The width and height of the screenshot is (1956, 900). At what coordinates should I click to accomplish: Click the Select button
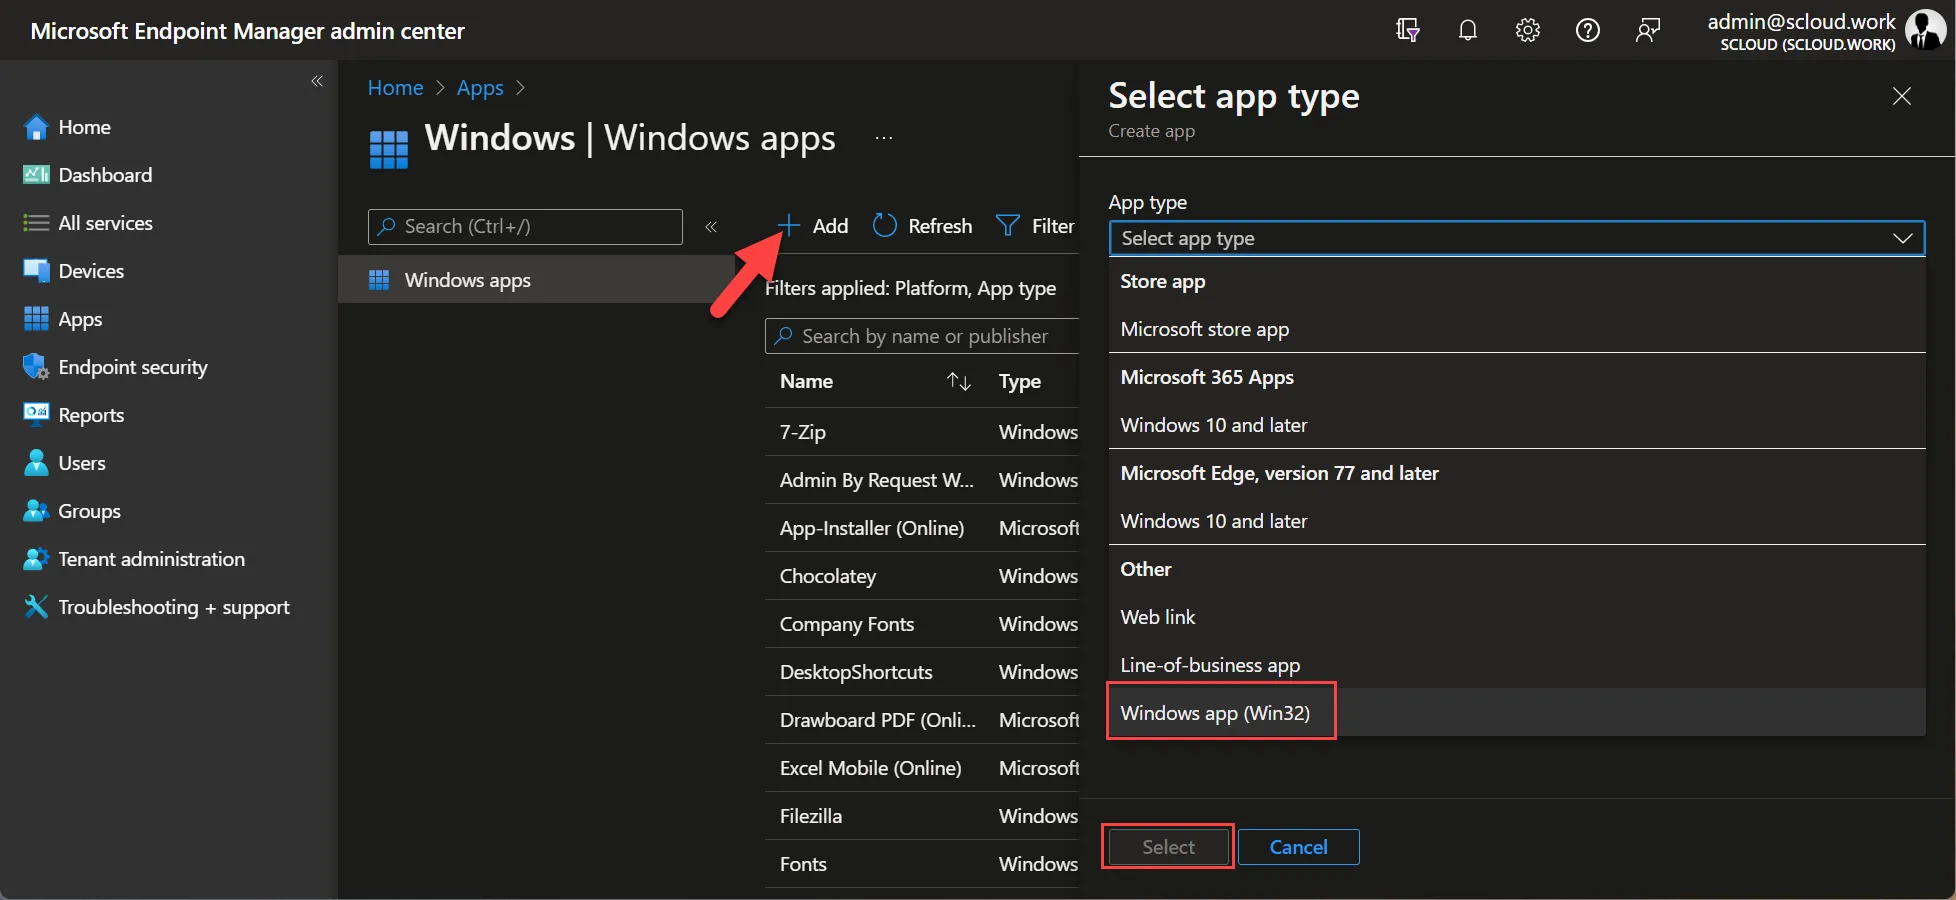pyautogui.click(x=1168, y=847)
